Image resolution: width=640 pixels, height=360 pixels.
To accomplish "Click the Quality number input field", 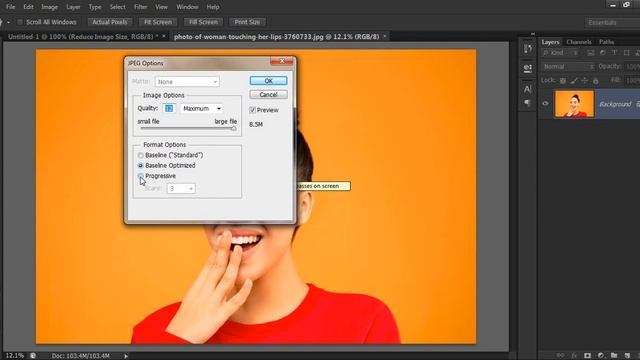I will tap(169, 109).
